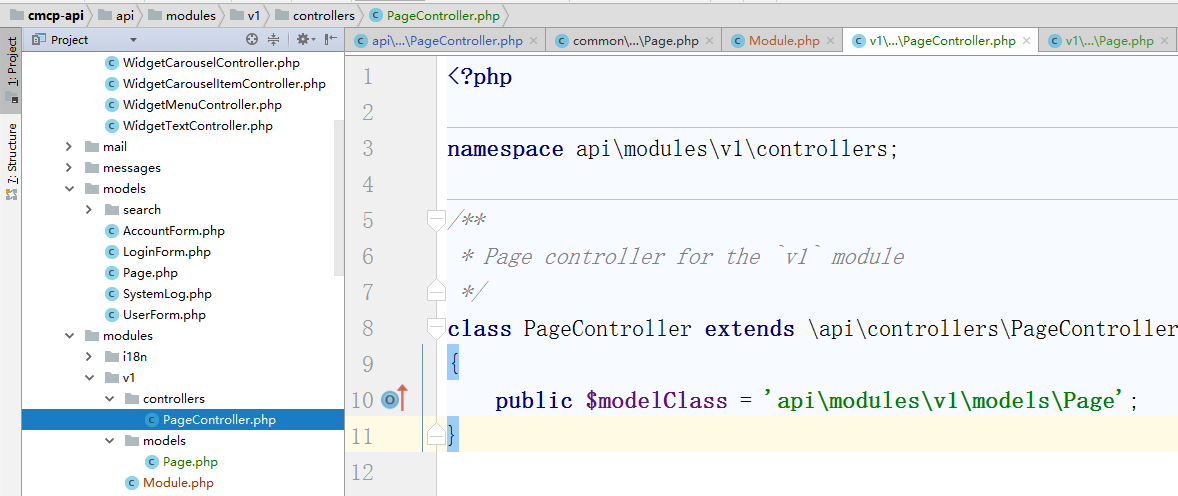Select WidgetTextController.php in tree
The image size is (1178, 496).
[189, 126]
